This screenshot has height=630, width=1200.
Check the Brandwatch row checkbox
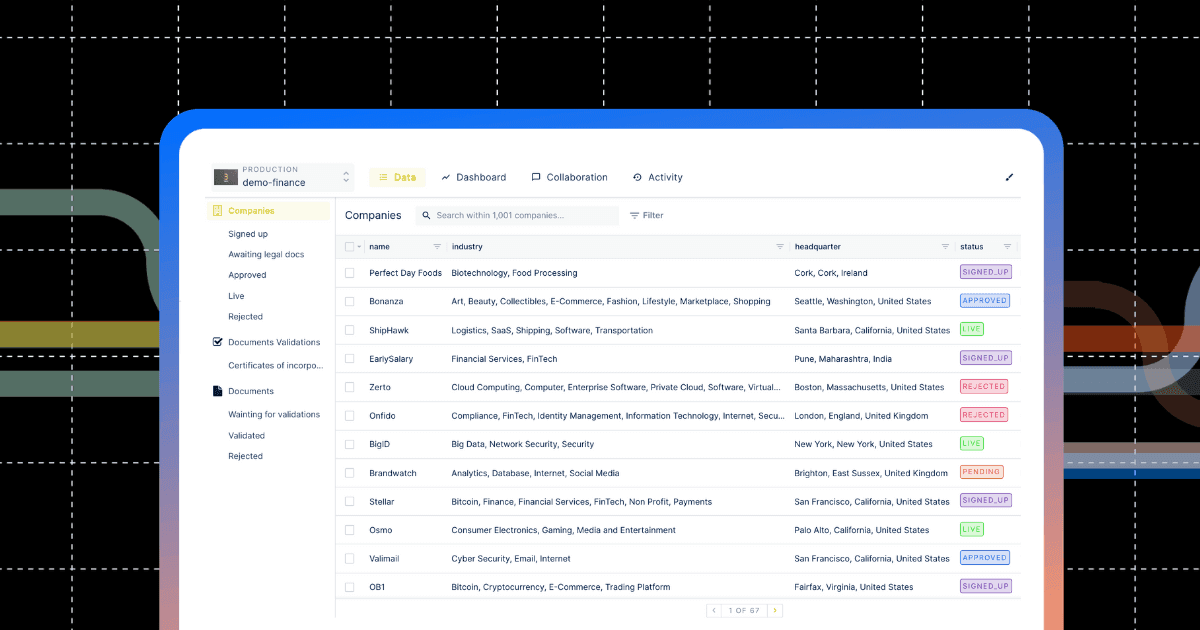(350, 473)
